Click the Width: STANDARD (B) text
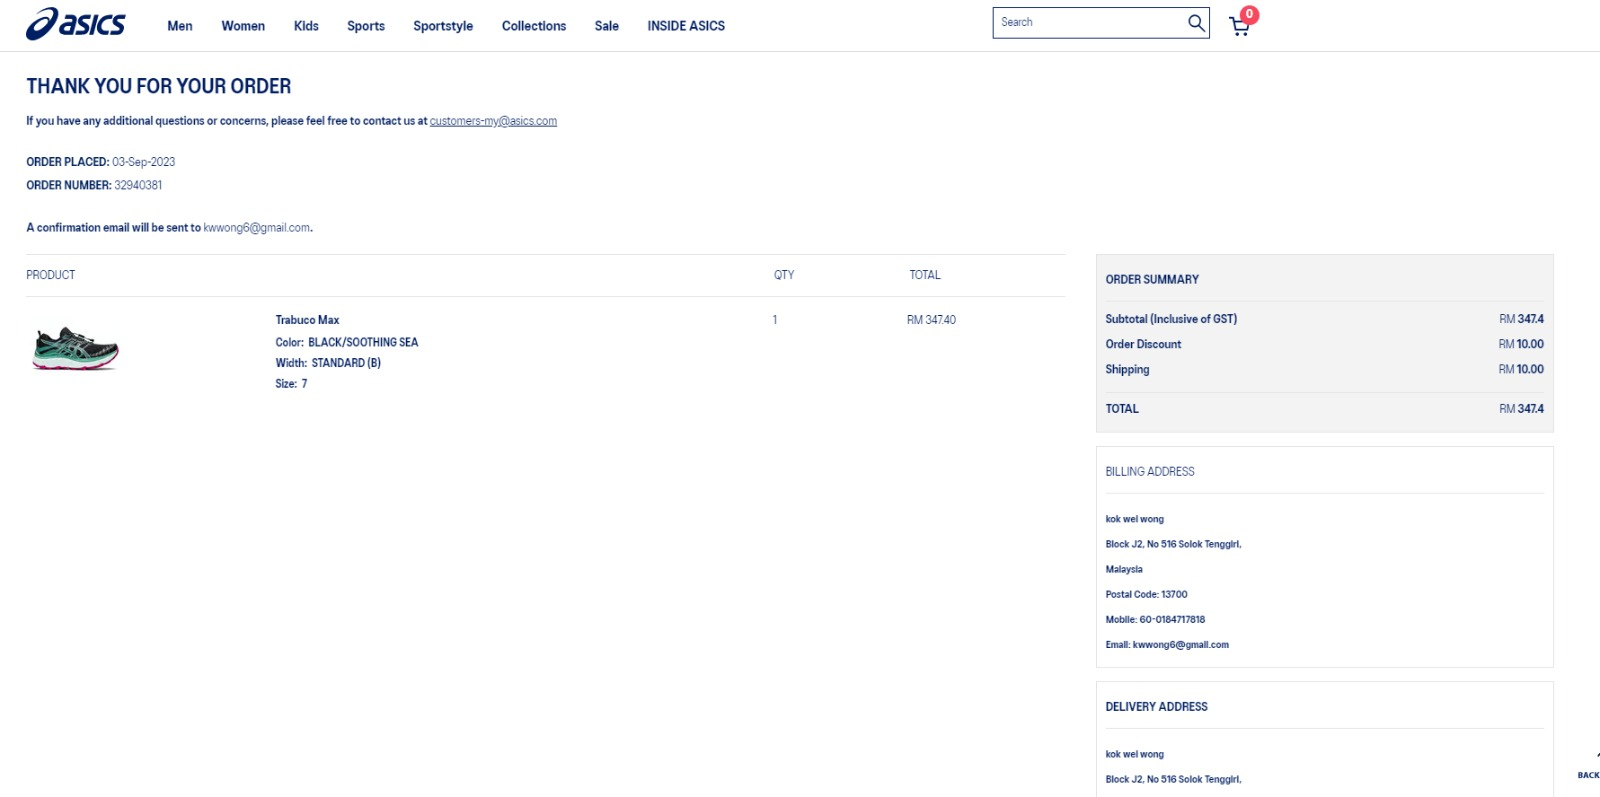The width and height of the screenshot is (1600, 797). pos(328,363)
